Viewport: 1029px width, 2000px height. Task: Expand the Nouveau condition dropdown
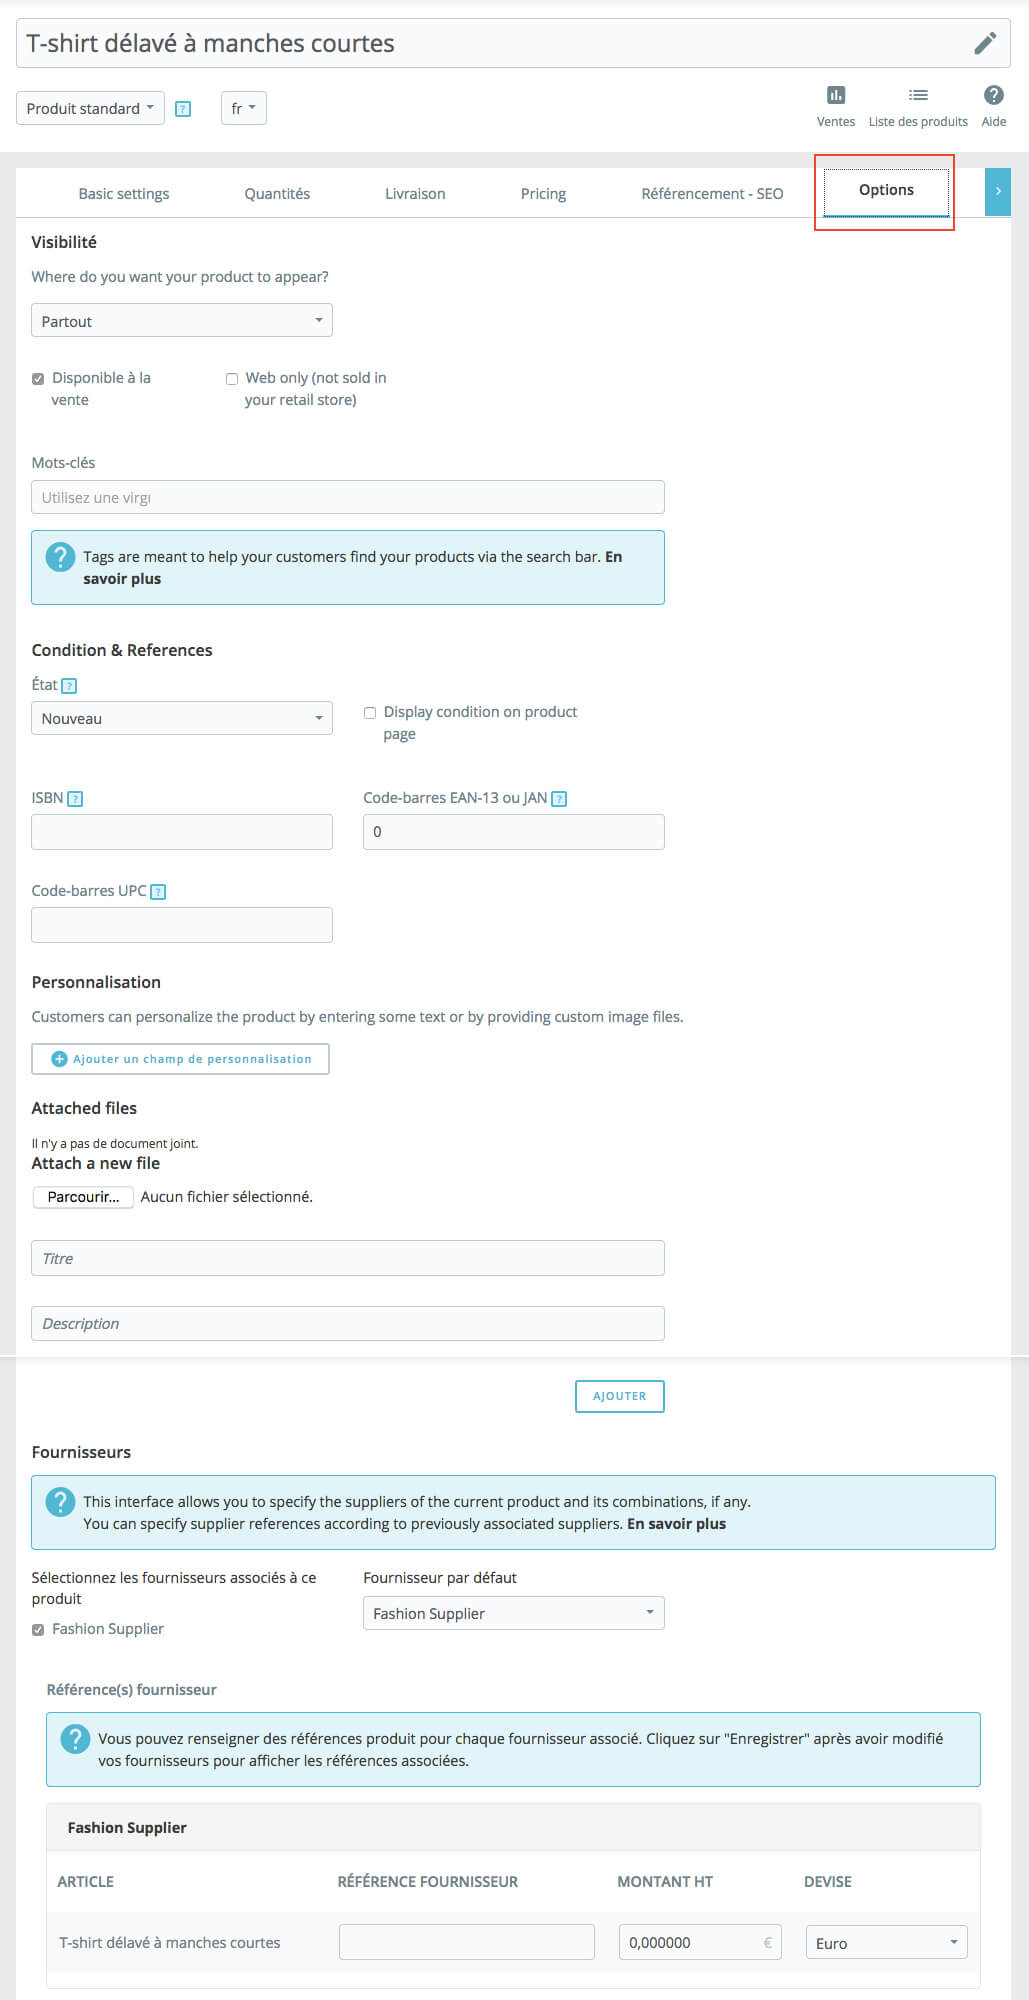click(x=181, y=718)
